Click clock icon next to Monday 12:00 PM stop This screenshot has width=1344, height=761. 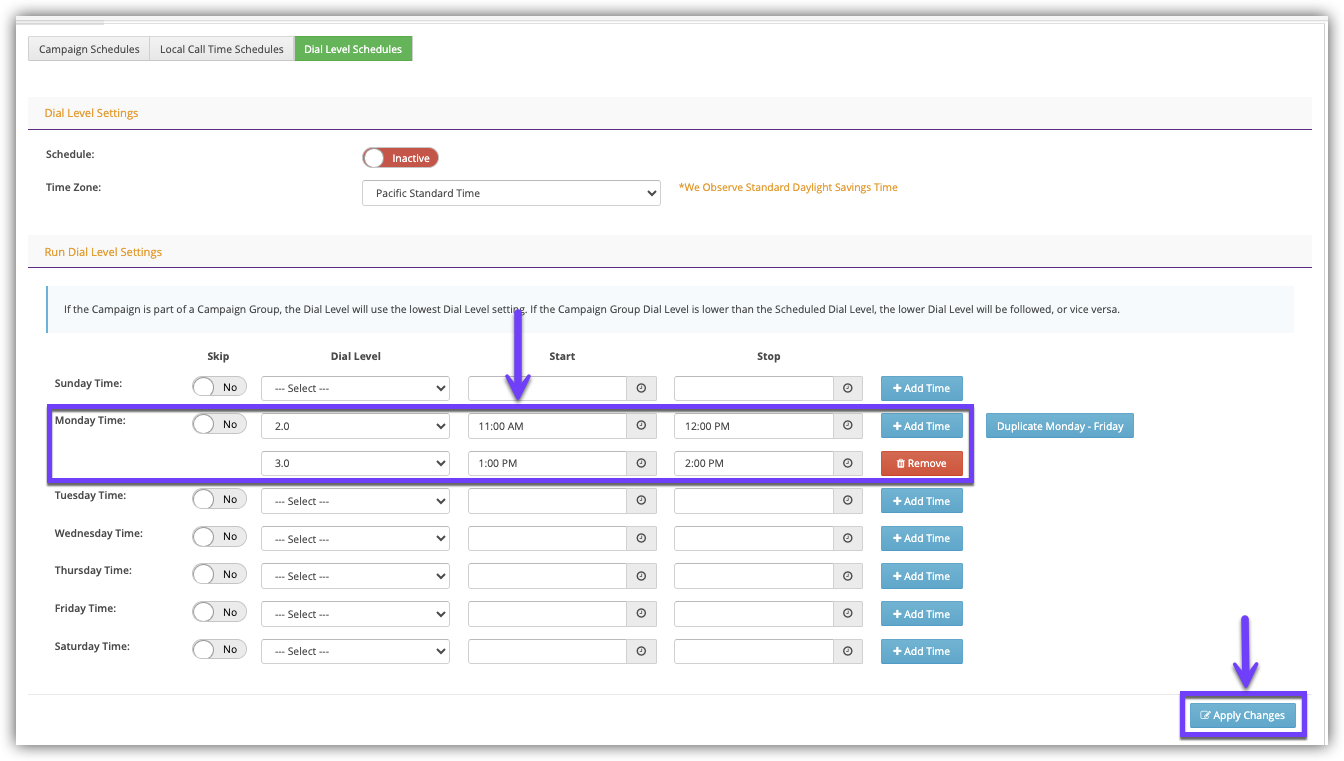[x=848, y=426]
